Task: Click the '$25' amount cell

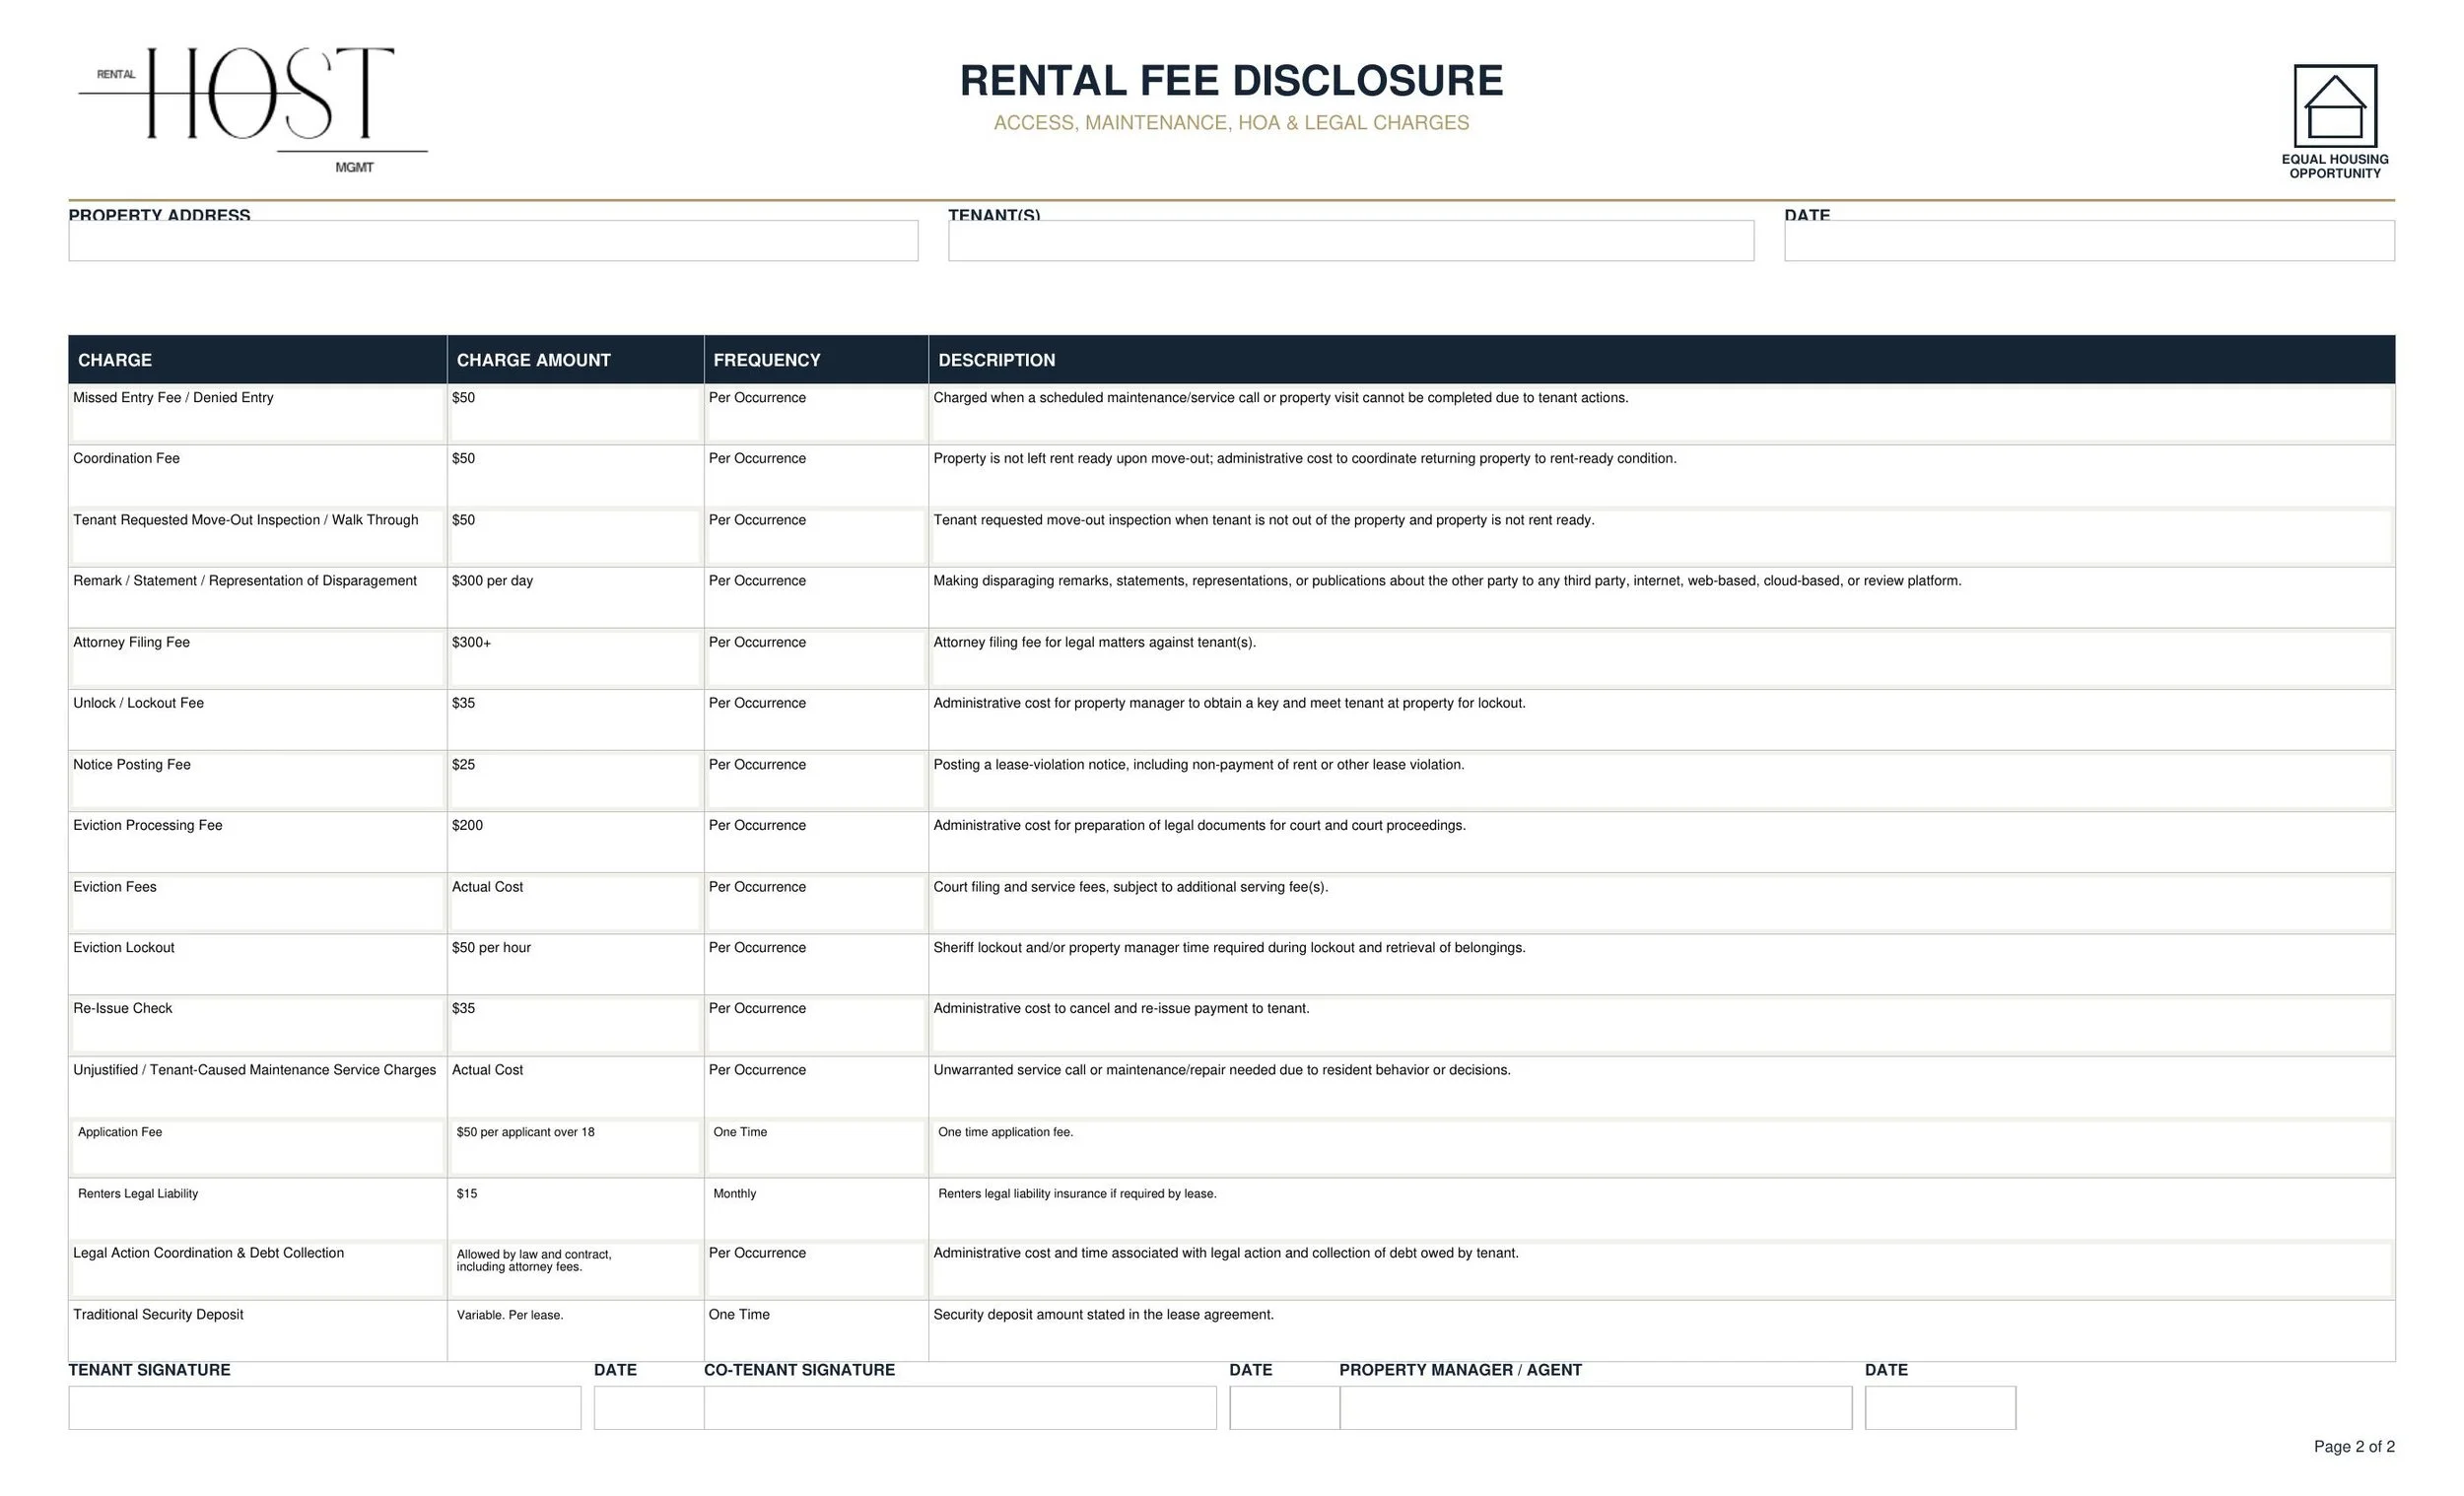Action: coord(576,781)
